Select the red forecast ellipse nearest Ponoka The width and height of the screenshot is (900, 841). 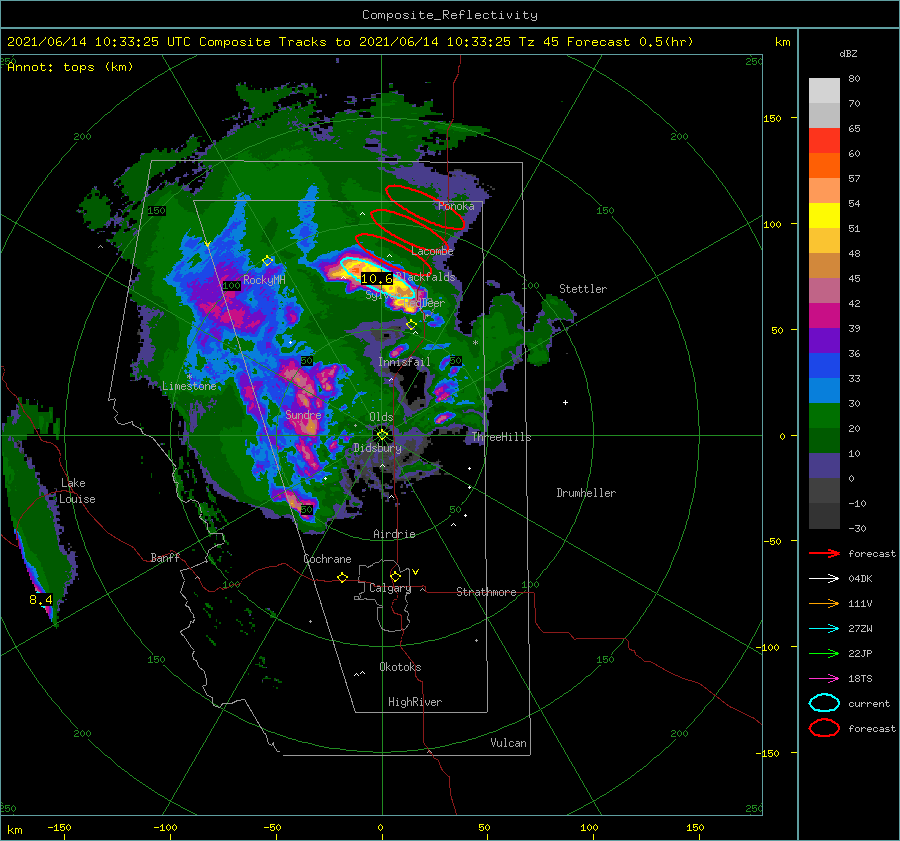(425, 208)
